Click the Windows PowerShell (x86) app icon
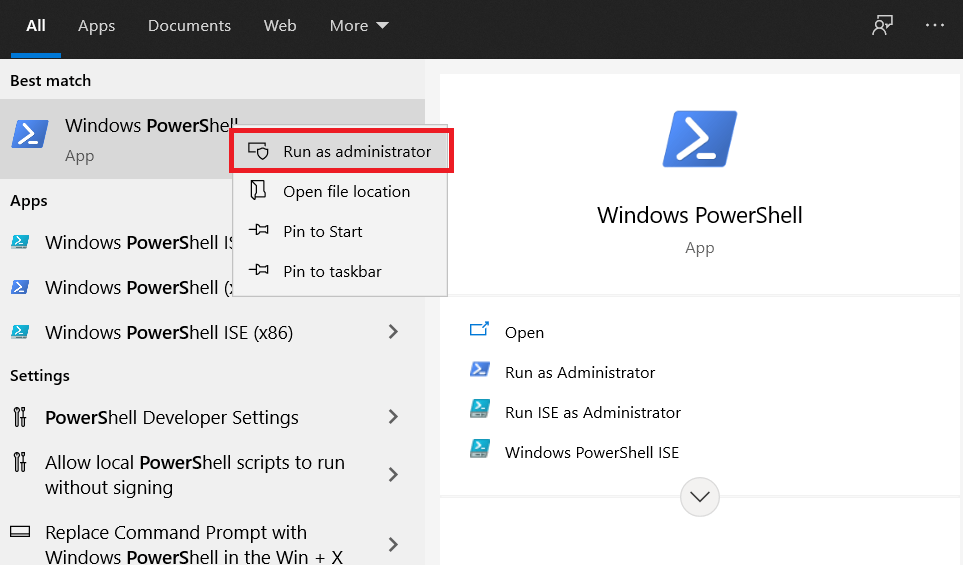Viewport: 963px width, 565px height. [x=20, y=287]
